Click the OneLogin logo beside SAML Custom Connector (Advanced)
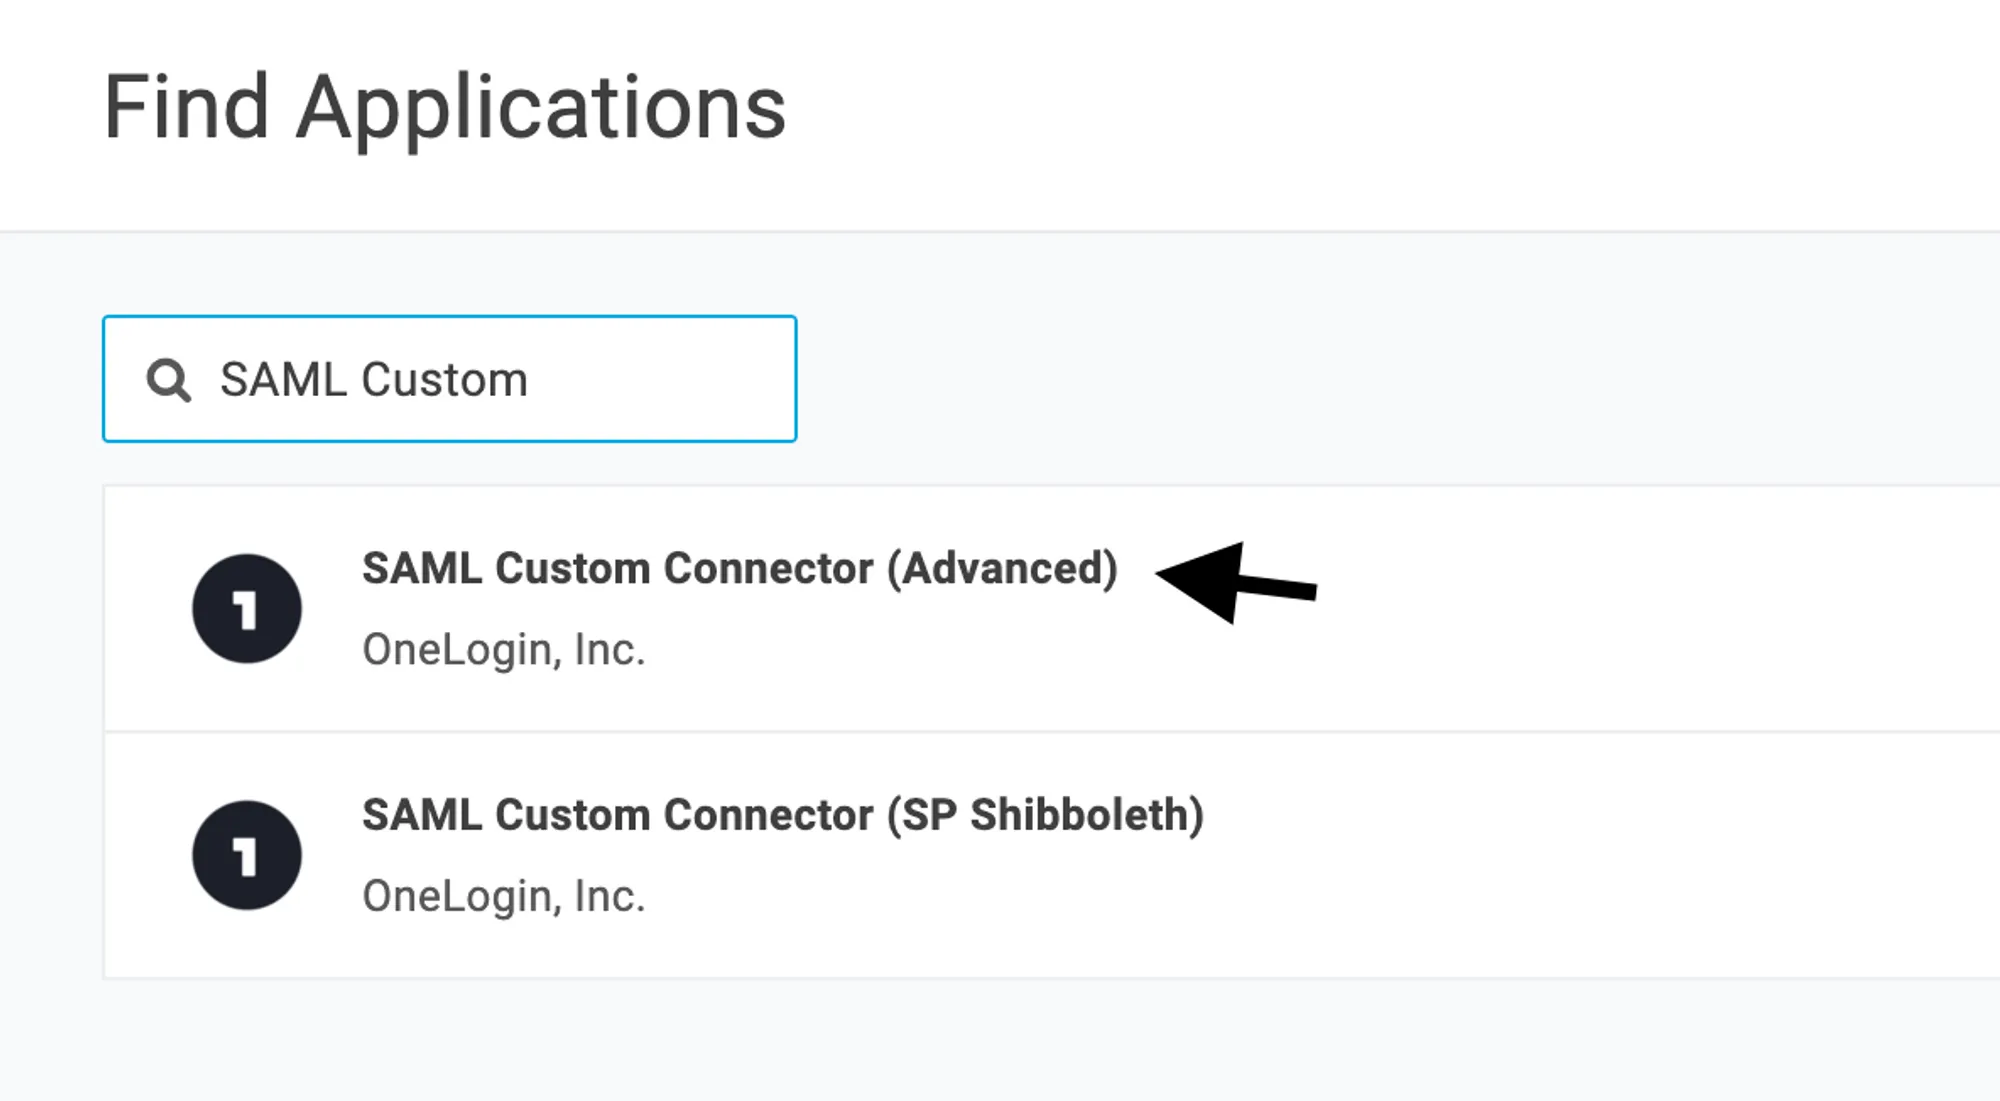 [247, 608]
